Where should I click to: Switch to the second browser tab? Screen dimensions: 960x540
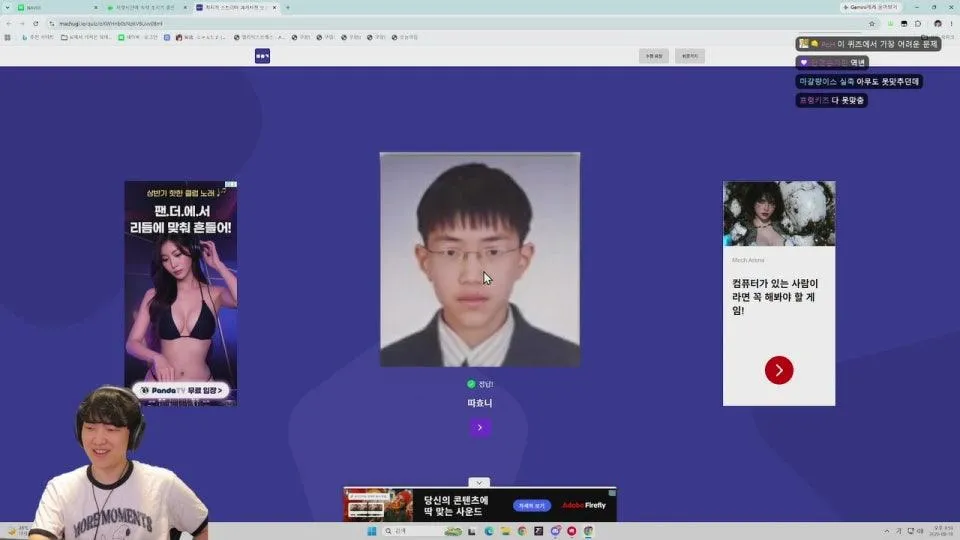(x=146, y=7)
